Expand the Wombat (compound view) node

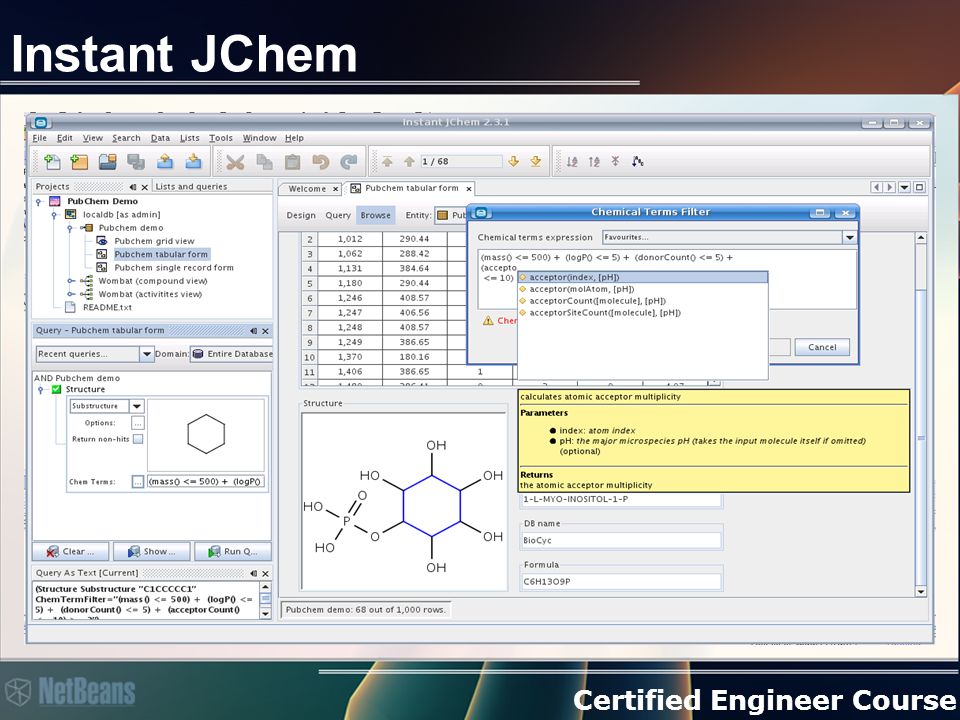point(70,281)
